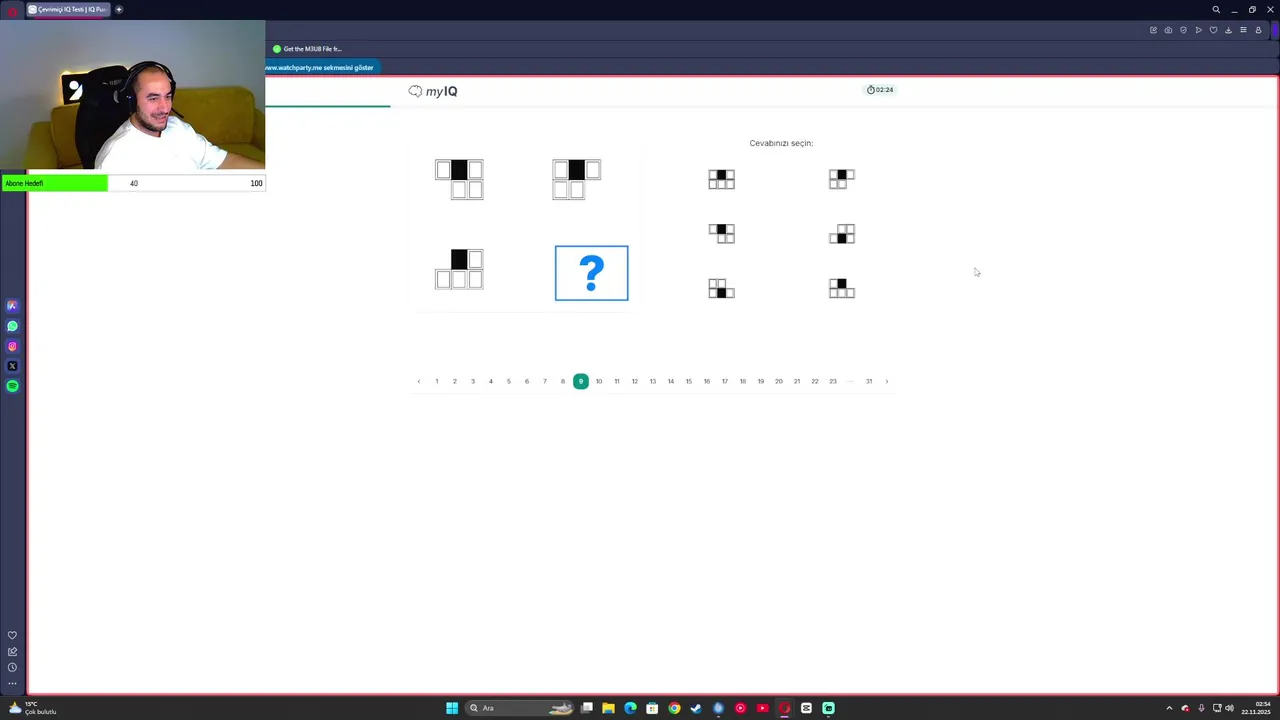The width and height of the screenshot is (1280, 720).
Task: Open the downloads toolbar icon
Action: click(1228, 30)
